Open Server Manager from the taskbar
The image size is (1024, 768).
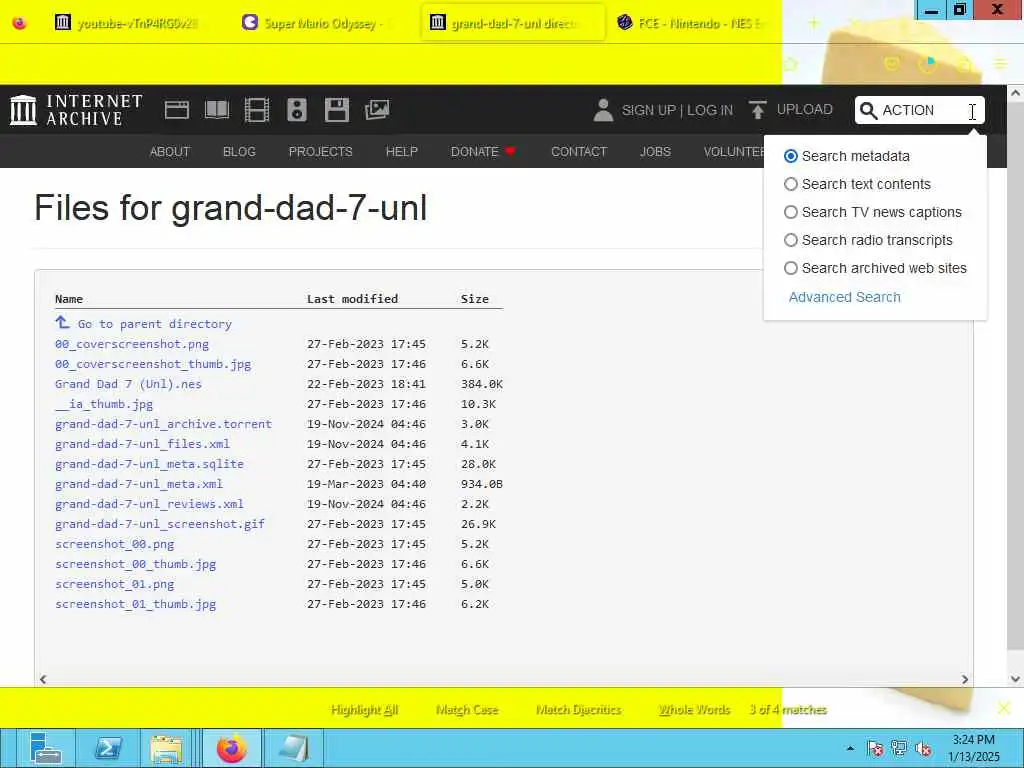[x=45, y=748]
